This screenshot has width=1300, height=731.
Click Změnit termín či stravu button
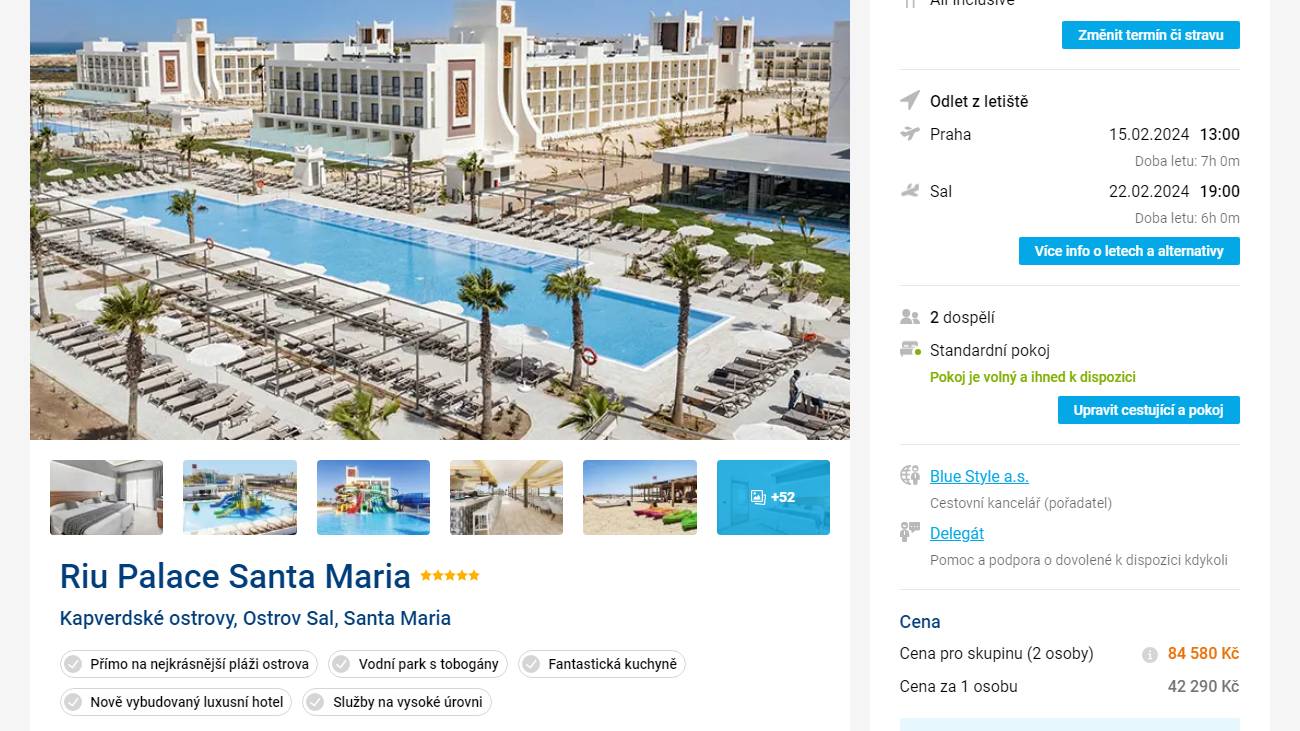[x=1151, y=35]
